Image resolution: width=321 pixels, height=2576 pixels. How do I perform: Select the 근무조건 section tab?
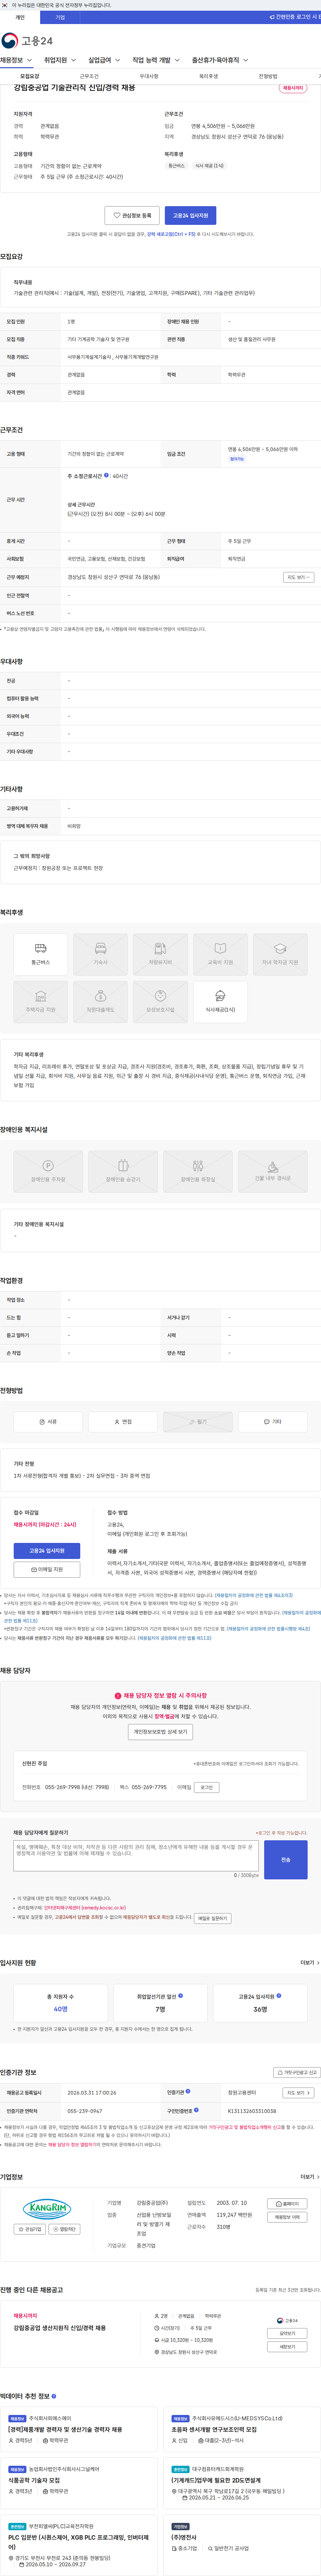click(89, 76)
